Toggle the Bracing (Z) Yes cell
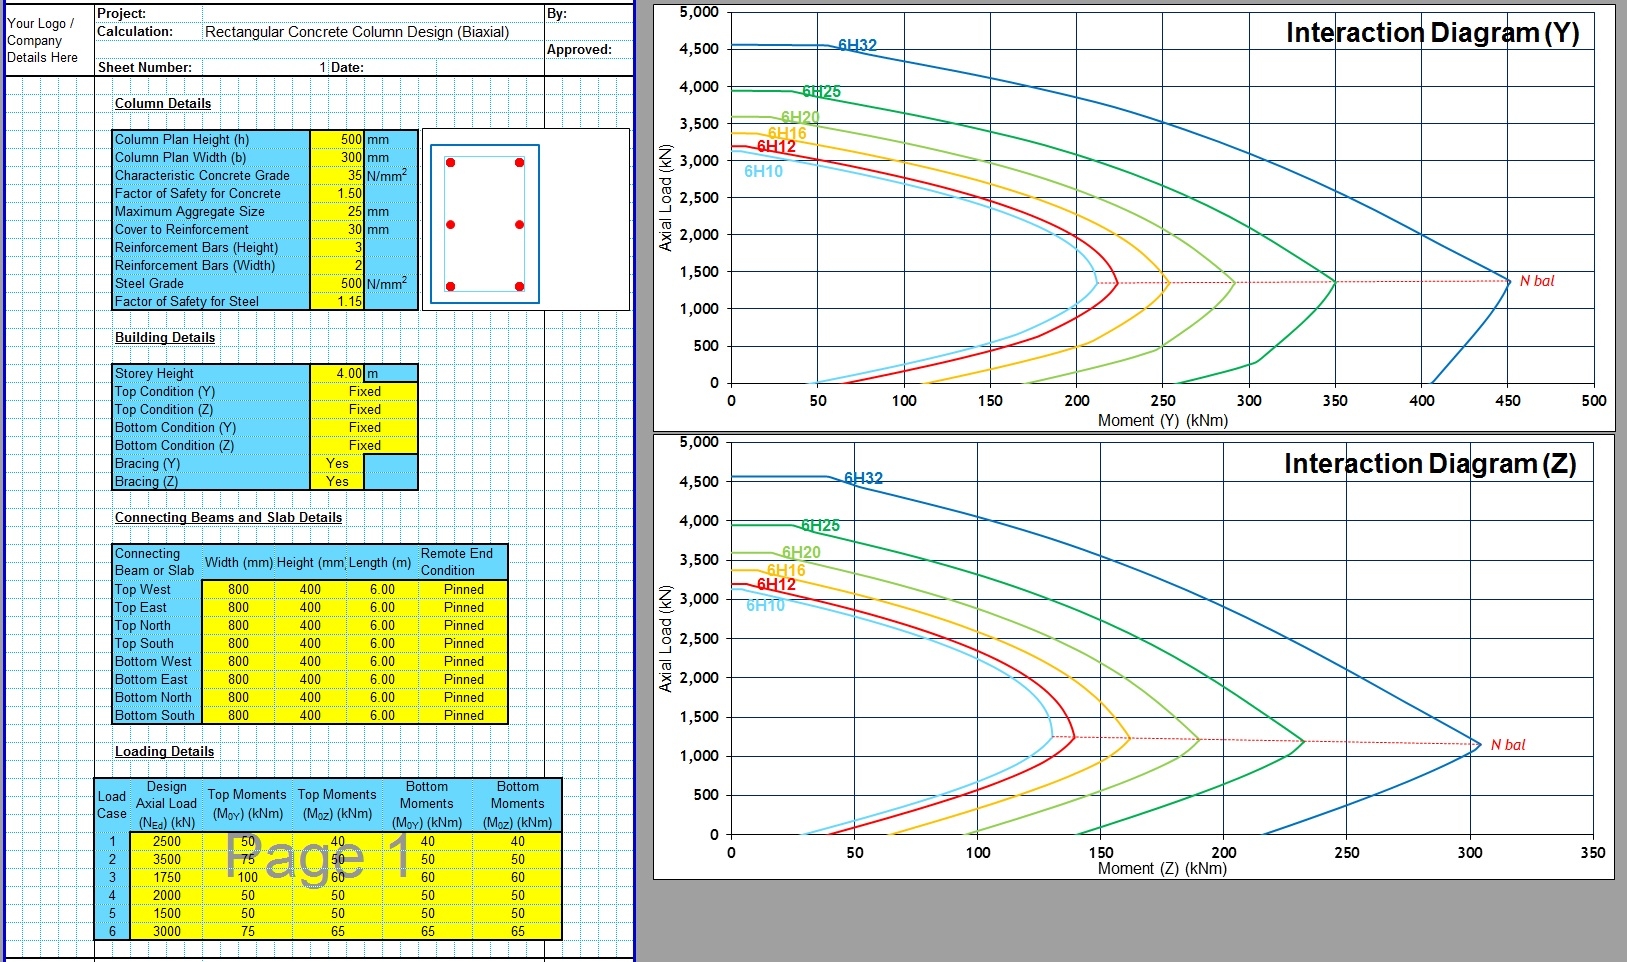The image size is (1627, 962). click(x=337, y=482)
